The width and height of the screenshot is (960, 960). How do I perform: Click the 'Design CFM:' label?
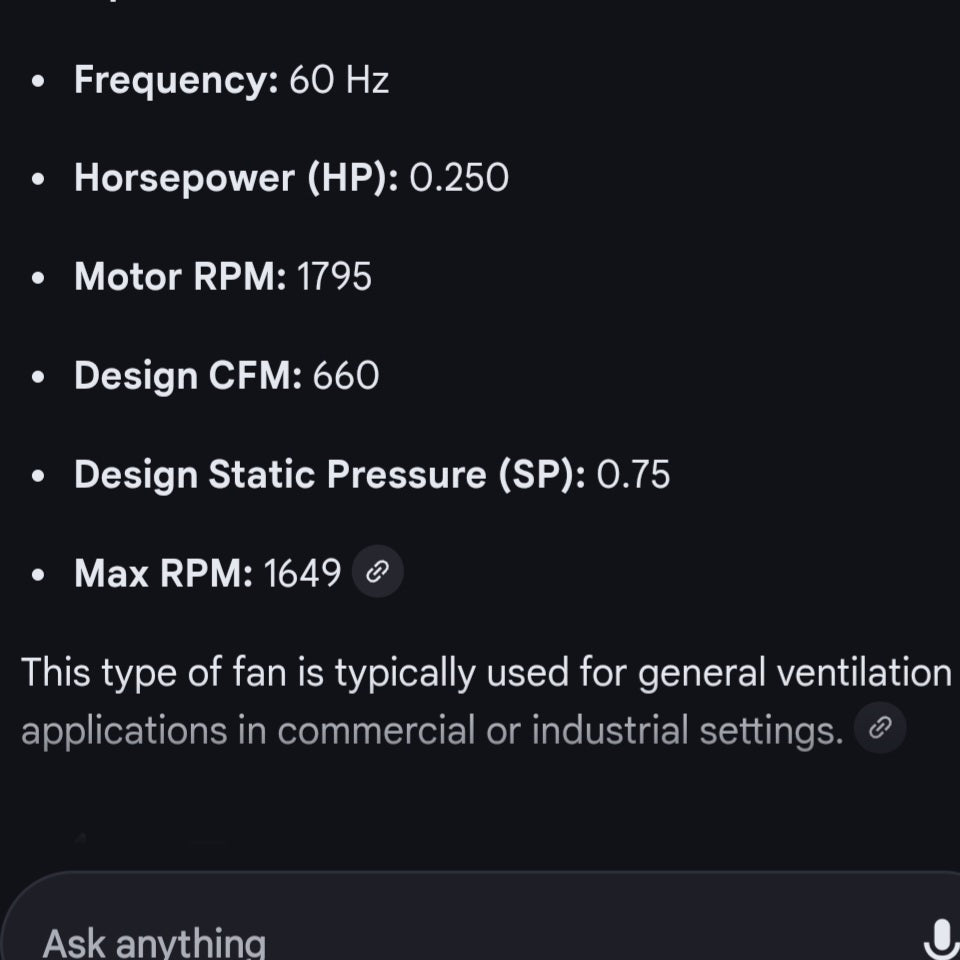(188, 376)
